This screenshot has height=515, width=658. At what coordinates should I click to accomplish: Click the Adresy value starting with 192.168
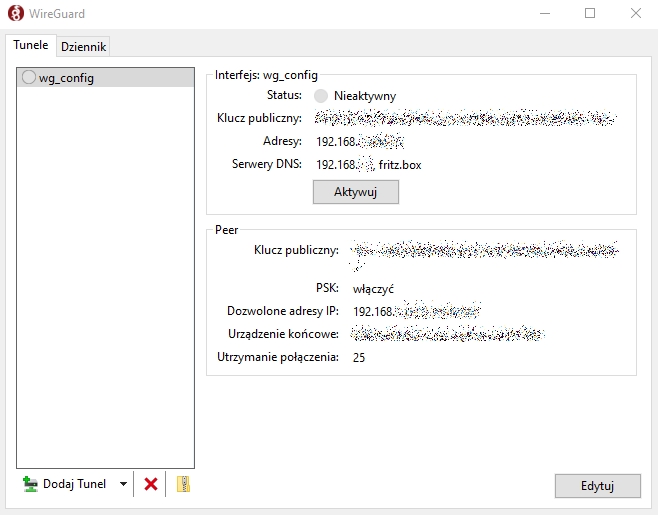[x=359, y=141]
